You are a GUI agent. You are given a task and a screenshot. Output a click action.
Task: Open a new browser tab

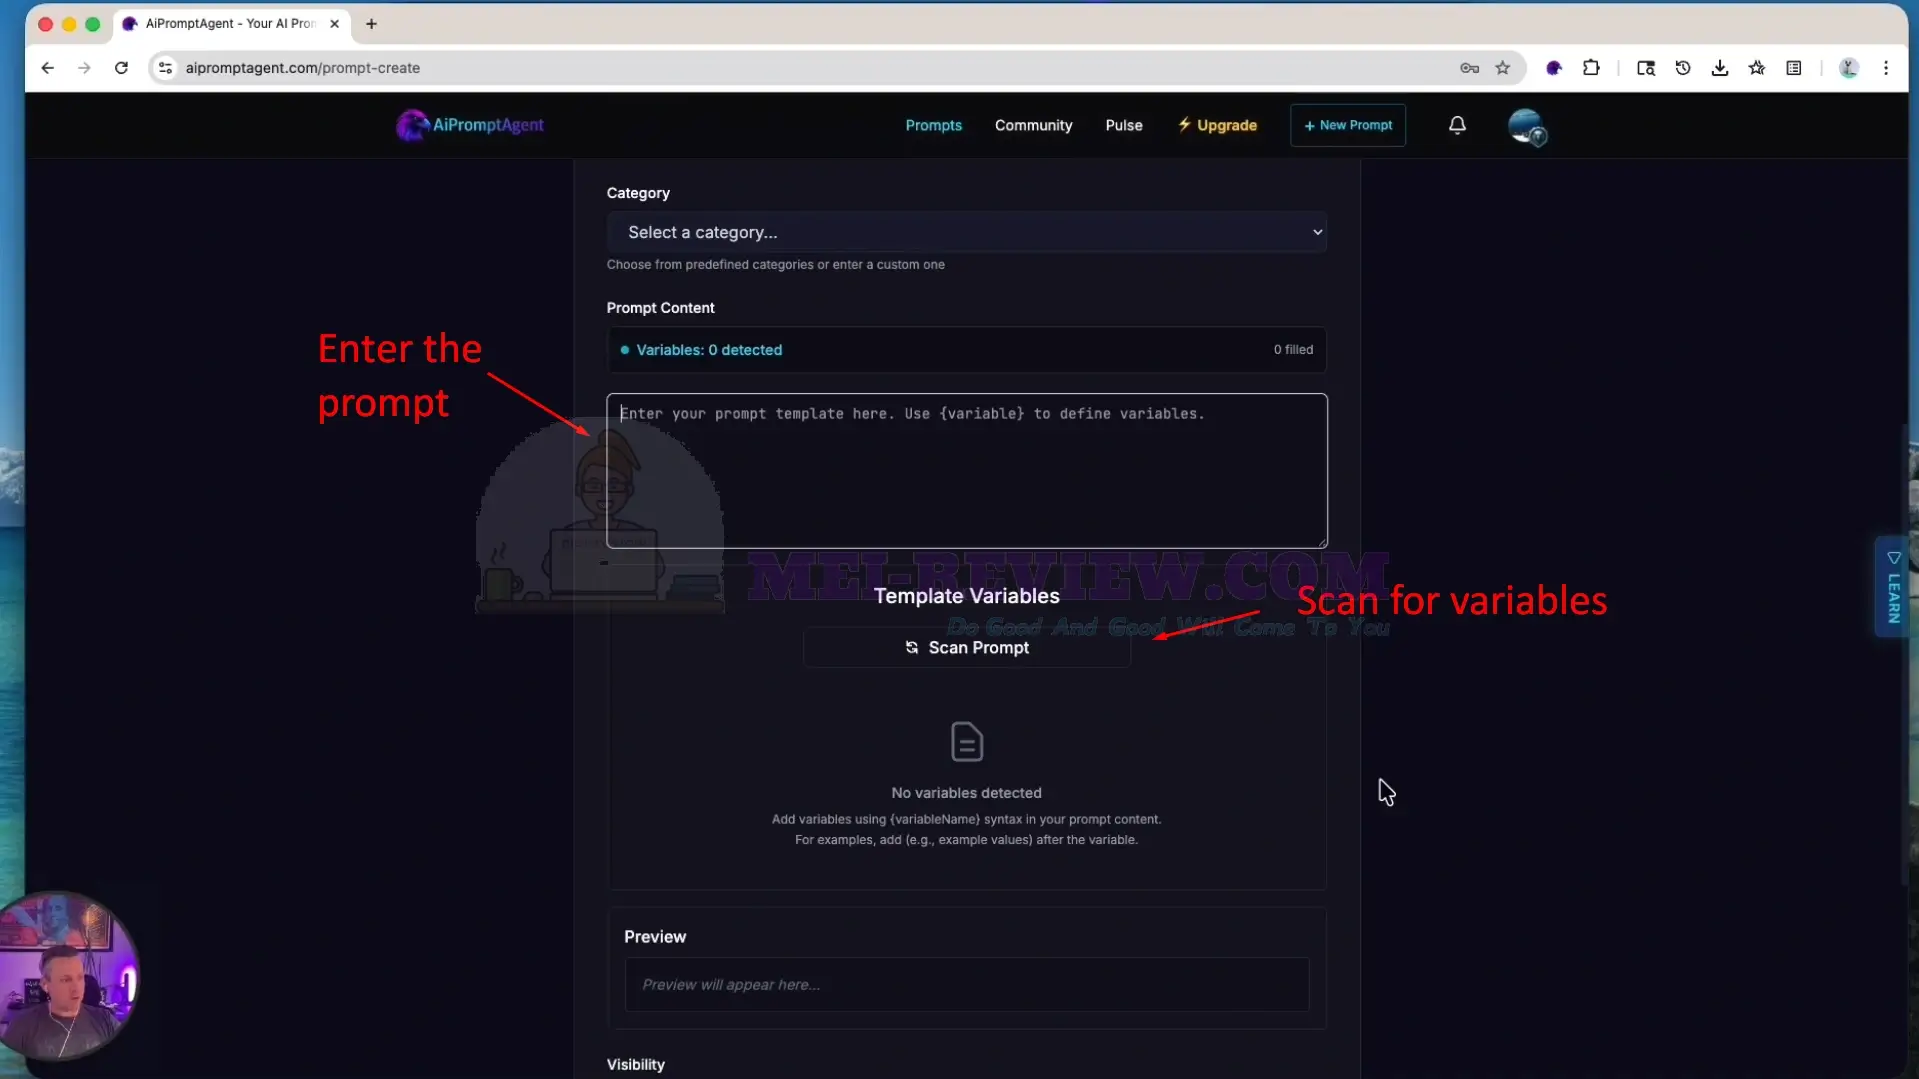(x=371, y=24)
